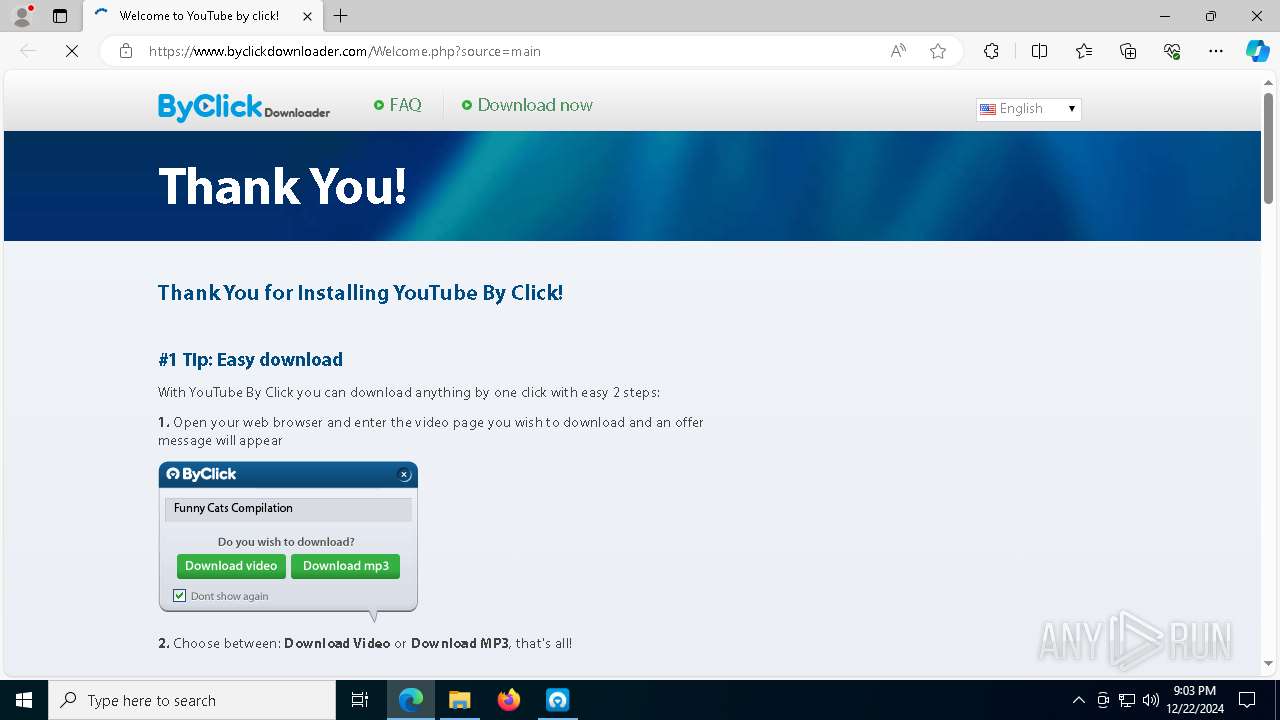
Task: Close the ByClick popup illustration
Action: [x=404, y=475]
